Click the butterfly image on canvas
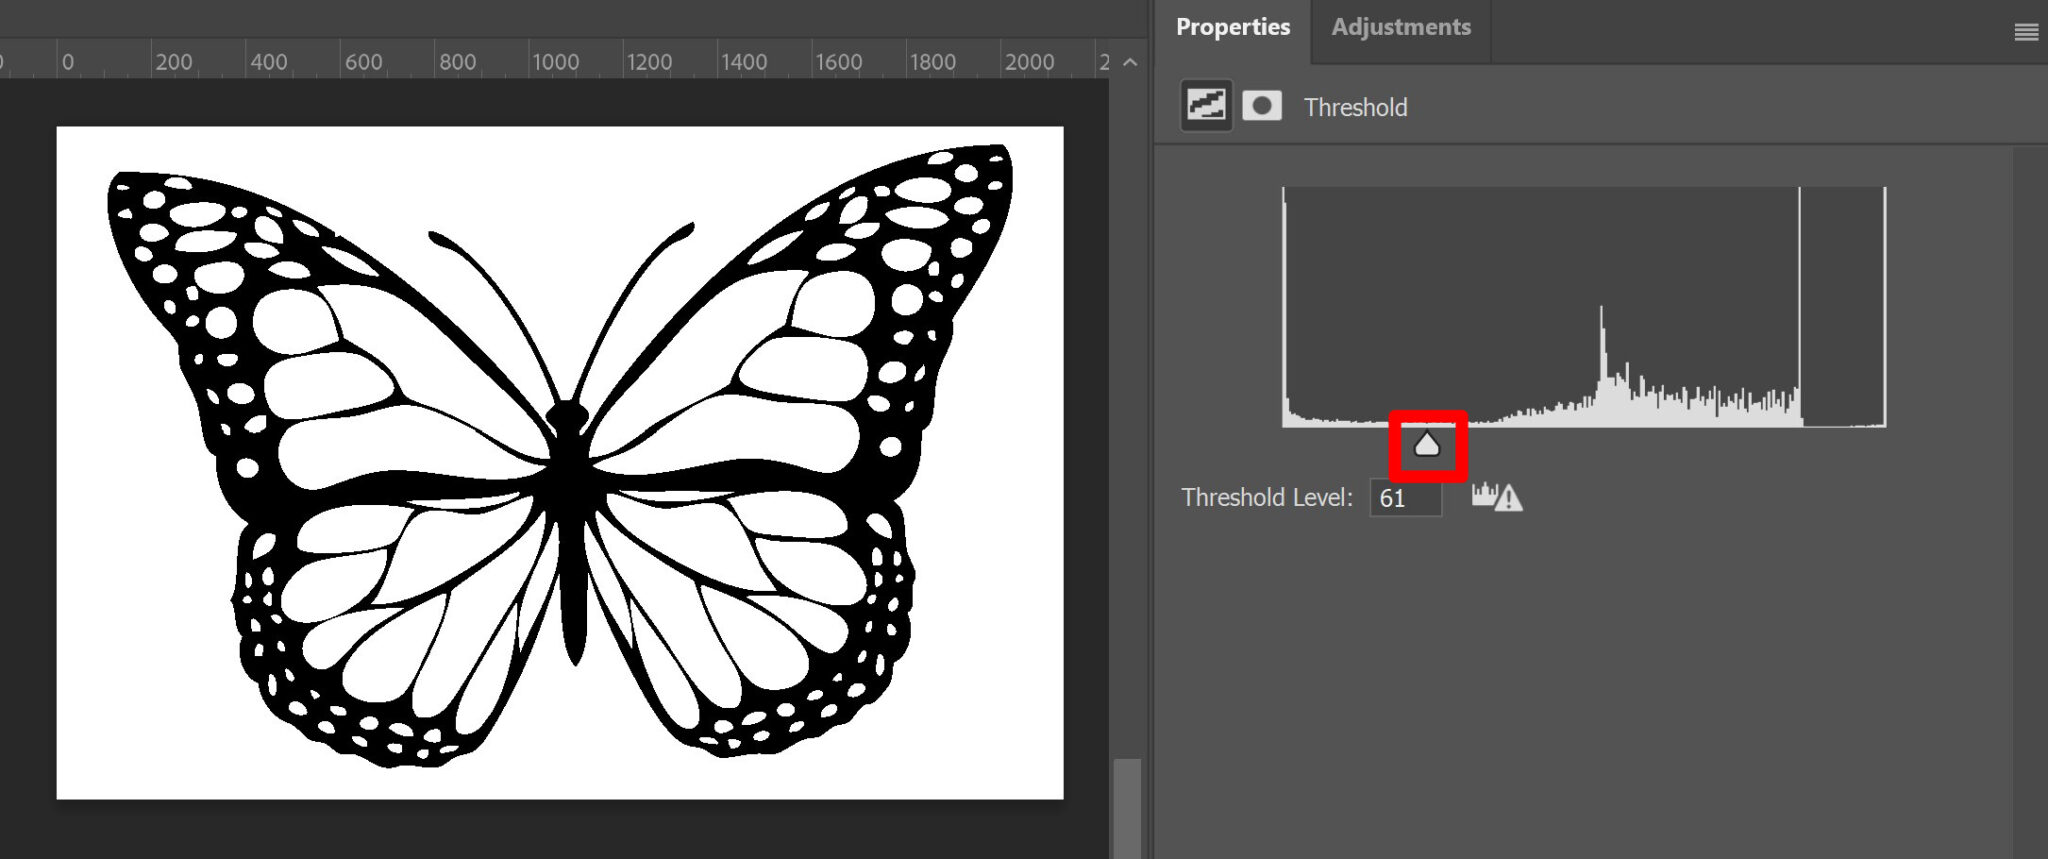This screenshot has height=859, width=2048. point(560,462)
